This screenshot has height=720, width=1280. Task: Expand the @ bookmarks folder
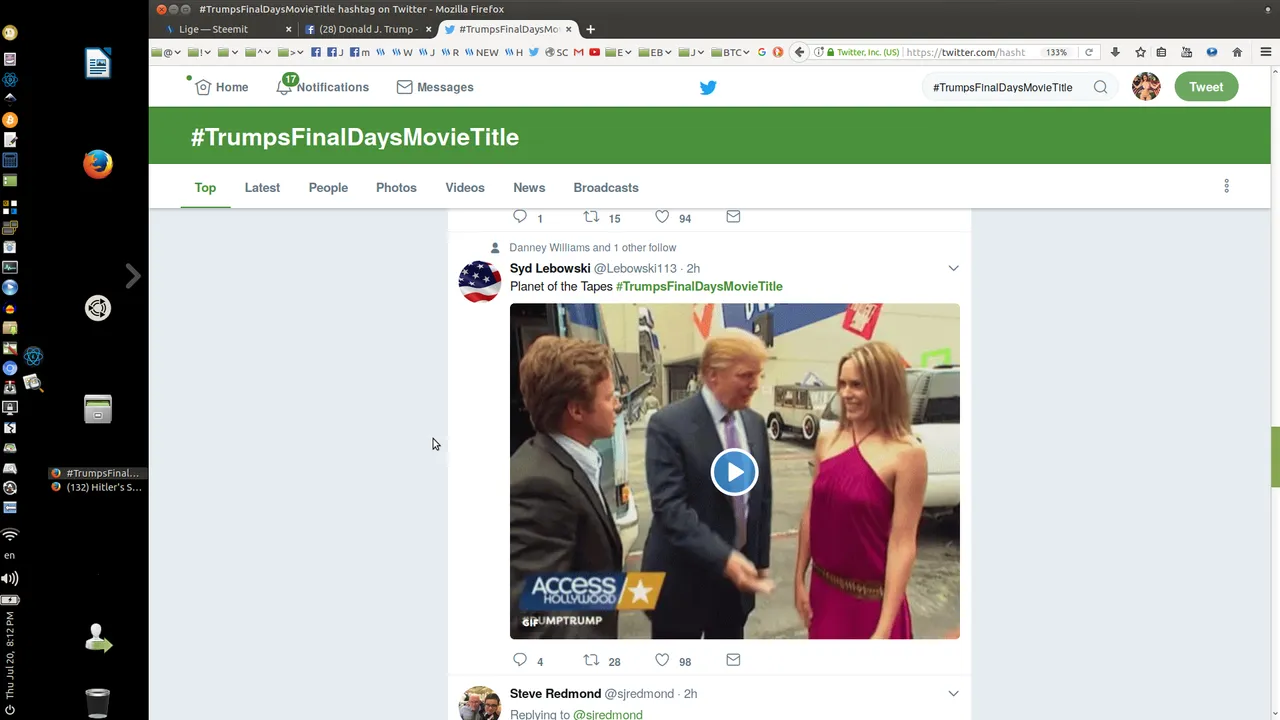coord(166,52)
